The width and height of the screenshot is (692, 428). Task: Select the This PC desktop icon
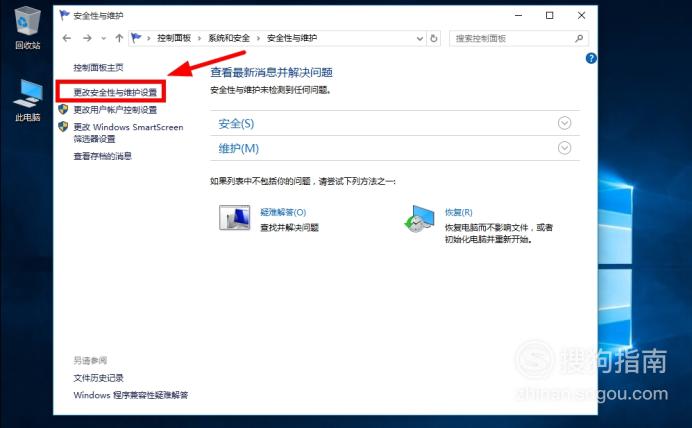pos(28,100)
